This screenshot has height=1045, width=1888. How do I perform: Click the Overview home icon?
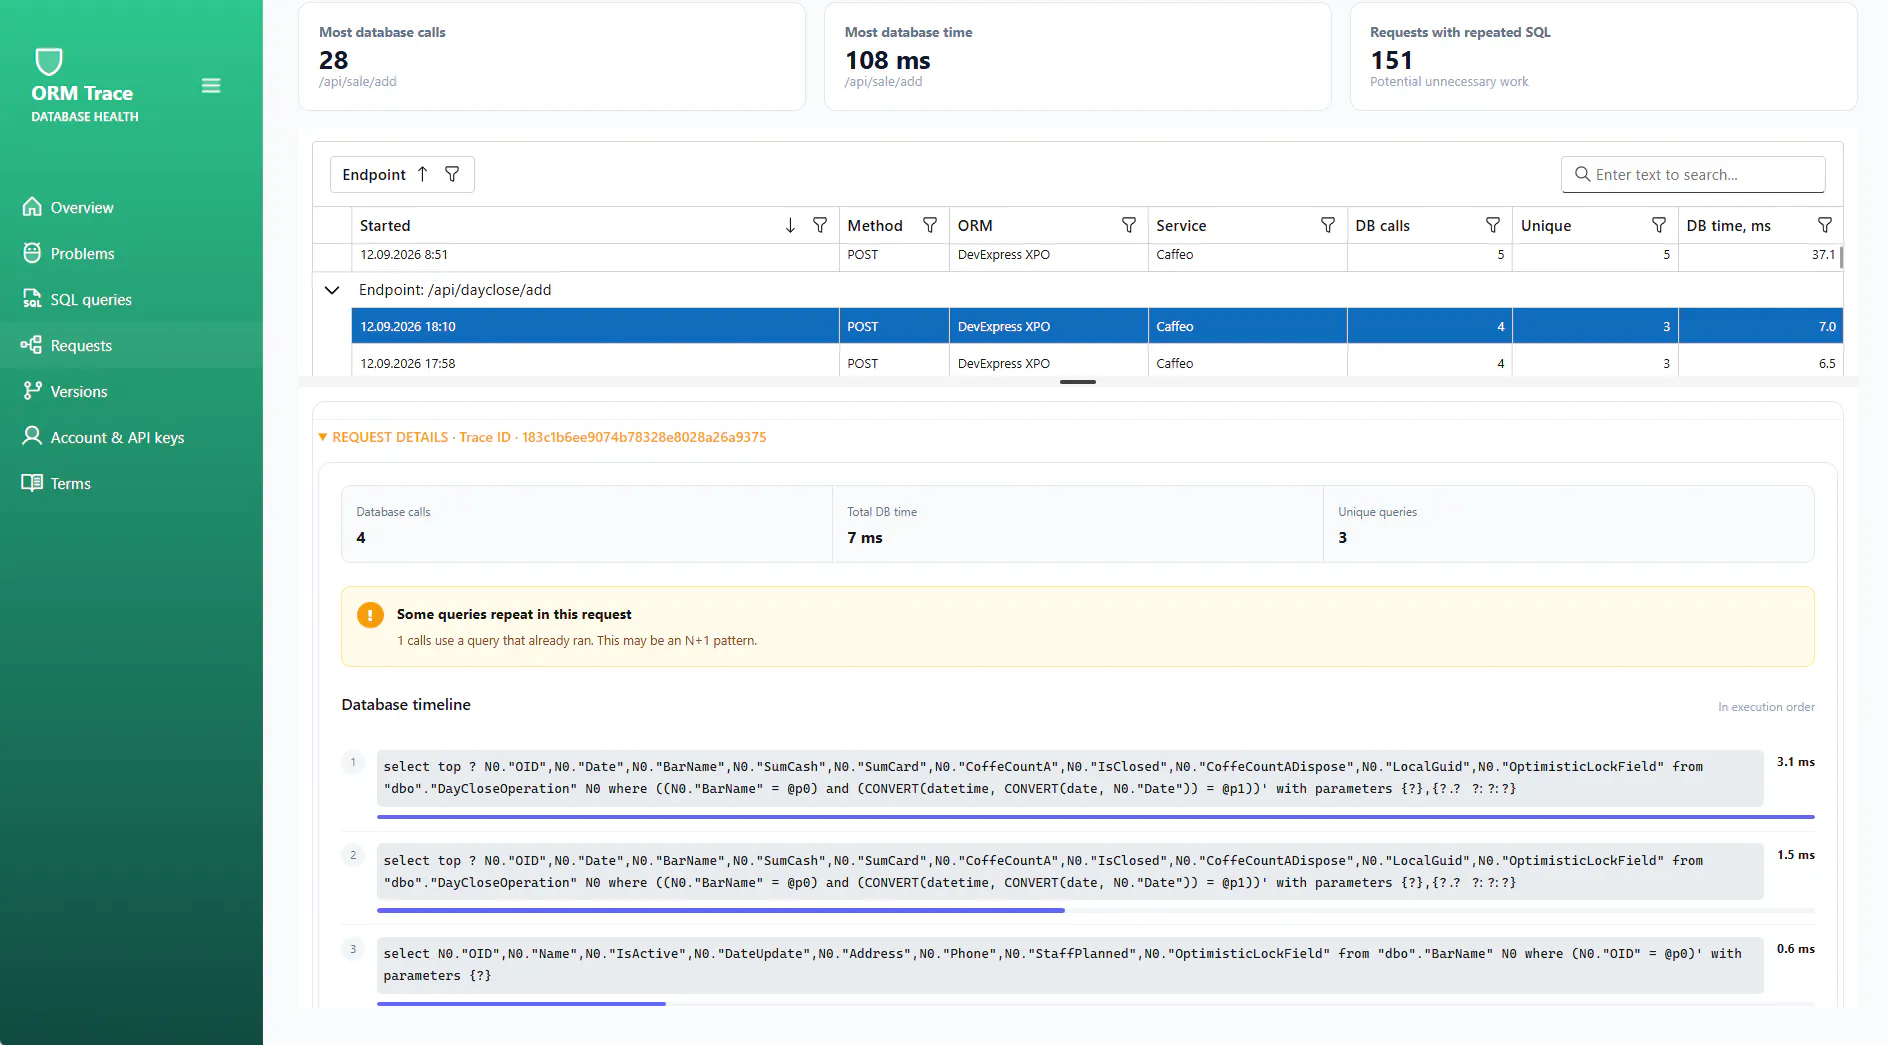[x=32, y=207]
